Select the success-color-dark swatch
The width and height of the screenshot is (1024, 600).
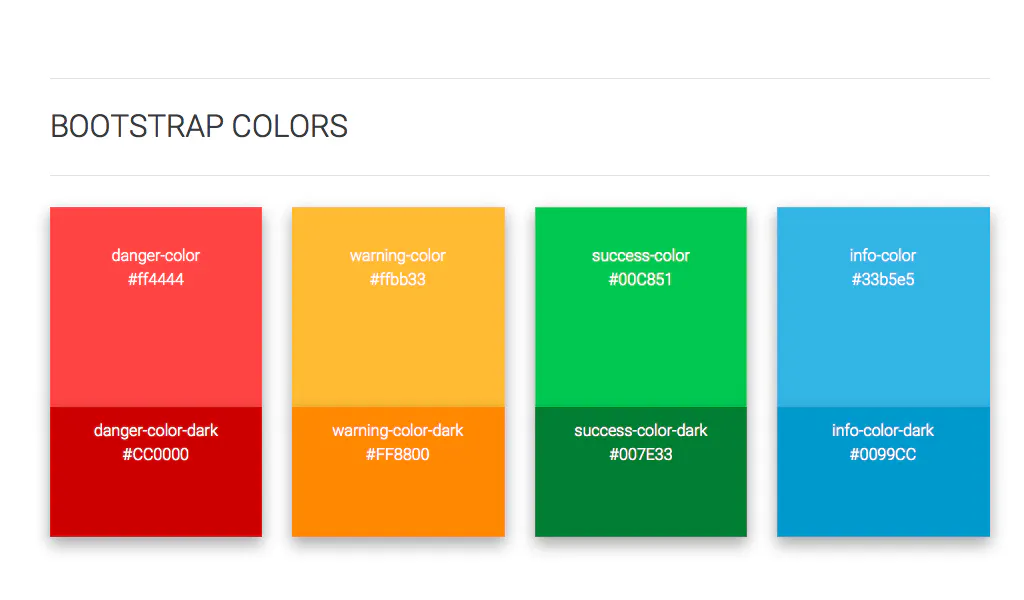pos(641,471)
